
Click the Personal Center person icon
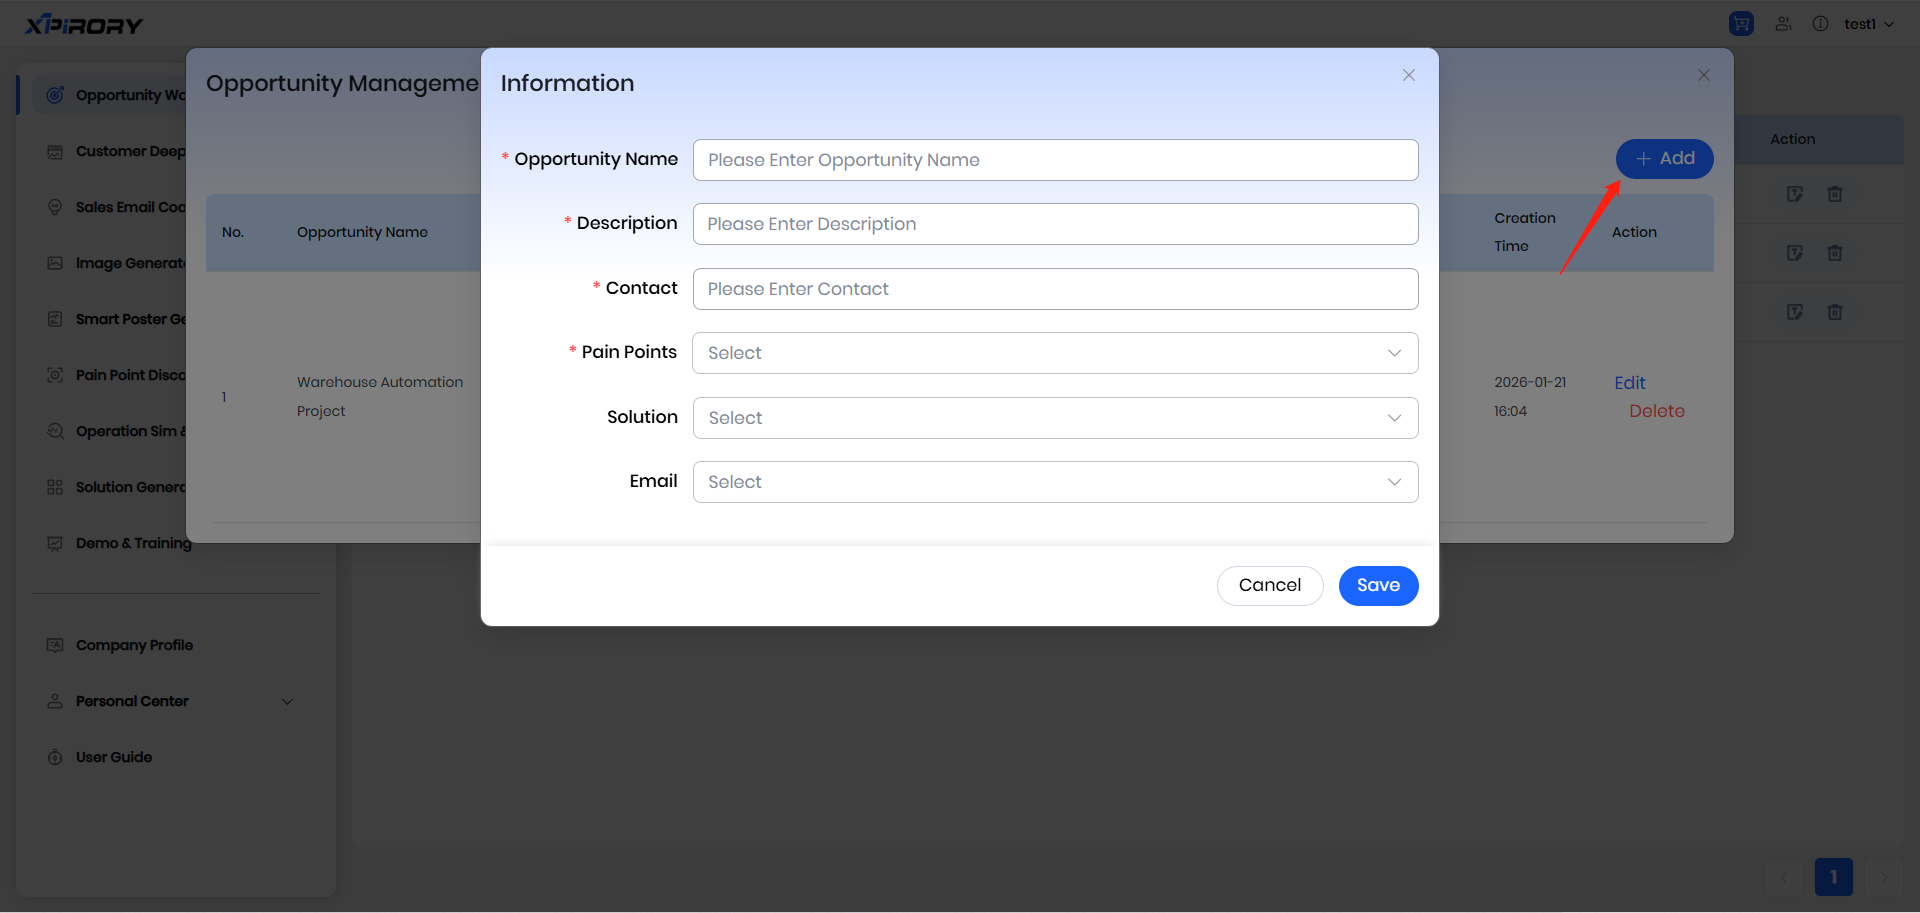[55, 701]
